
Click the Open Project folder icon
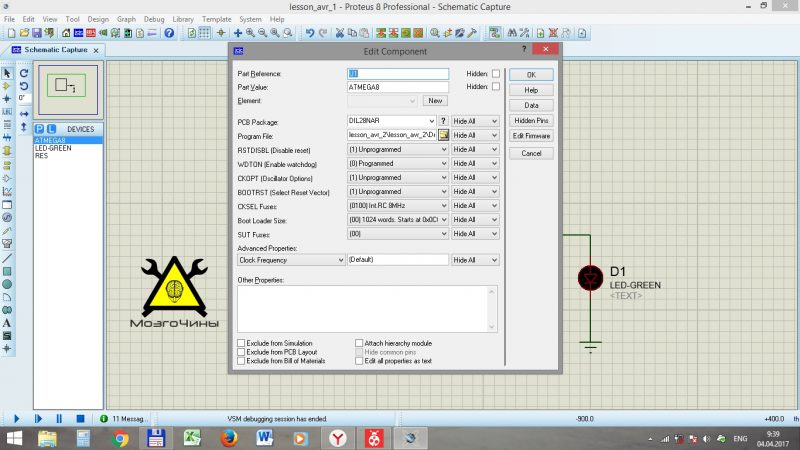click(x=24, y=33)
